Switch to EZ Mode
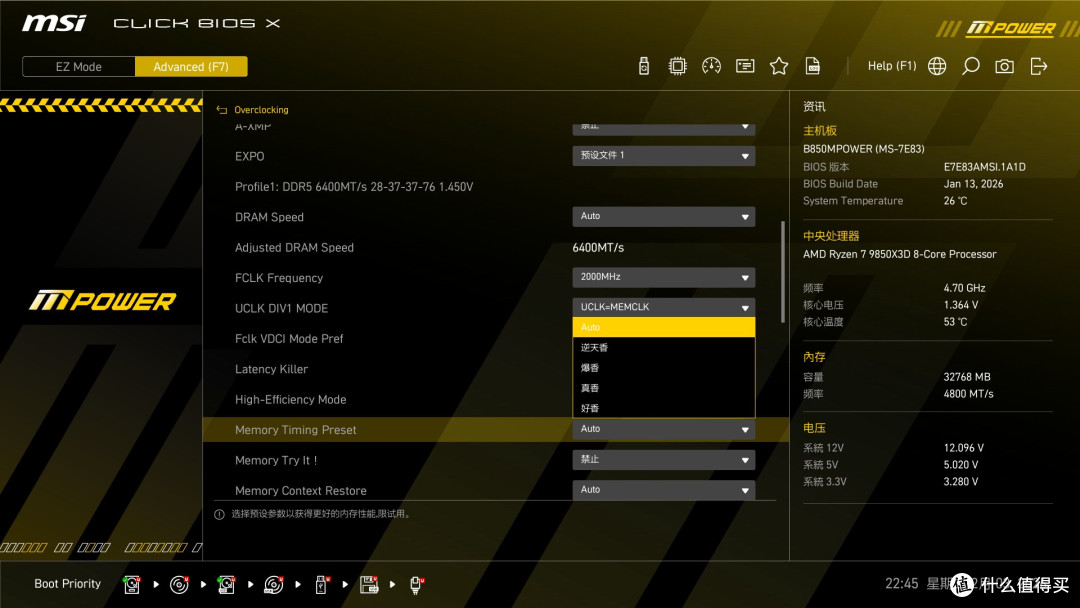This screenshot has width=1080, height=608. (x=79, y=67)
